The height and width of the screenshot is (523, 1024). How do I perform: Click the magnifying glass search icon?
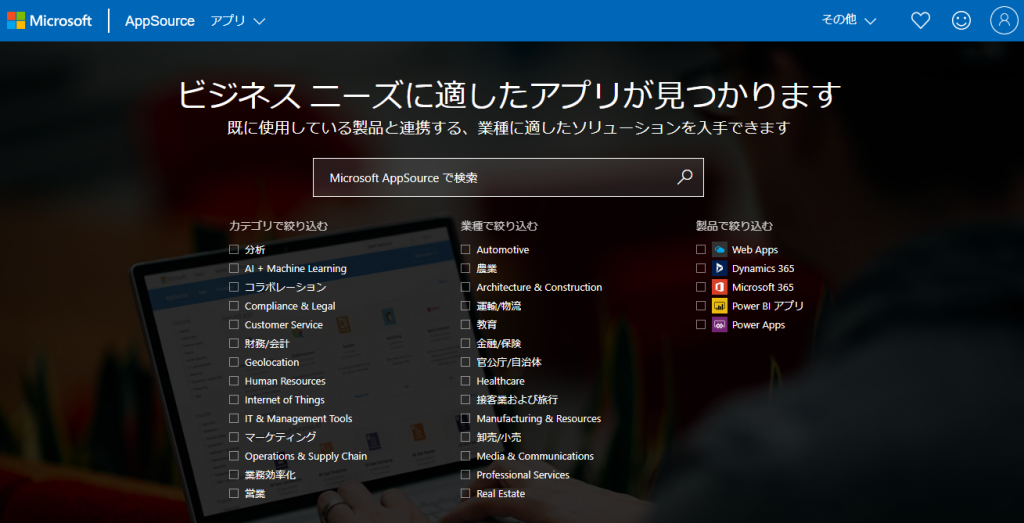click(x=685, y=177)
